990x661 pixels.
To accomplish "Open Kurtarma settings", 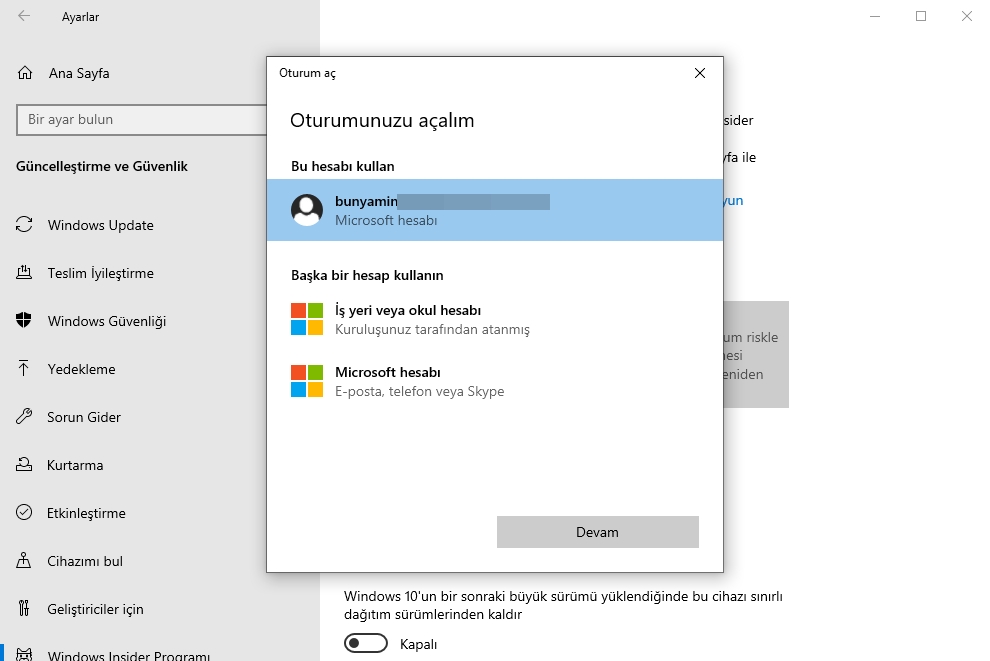I will (79, 465).
